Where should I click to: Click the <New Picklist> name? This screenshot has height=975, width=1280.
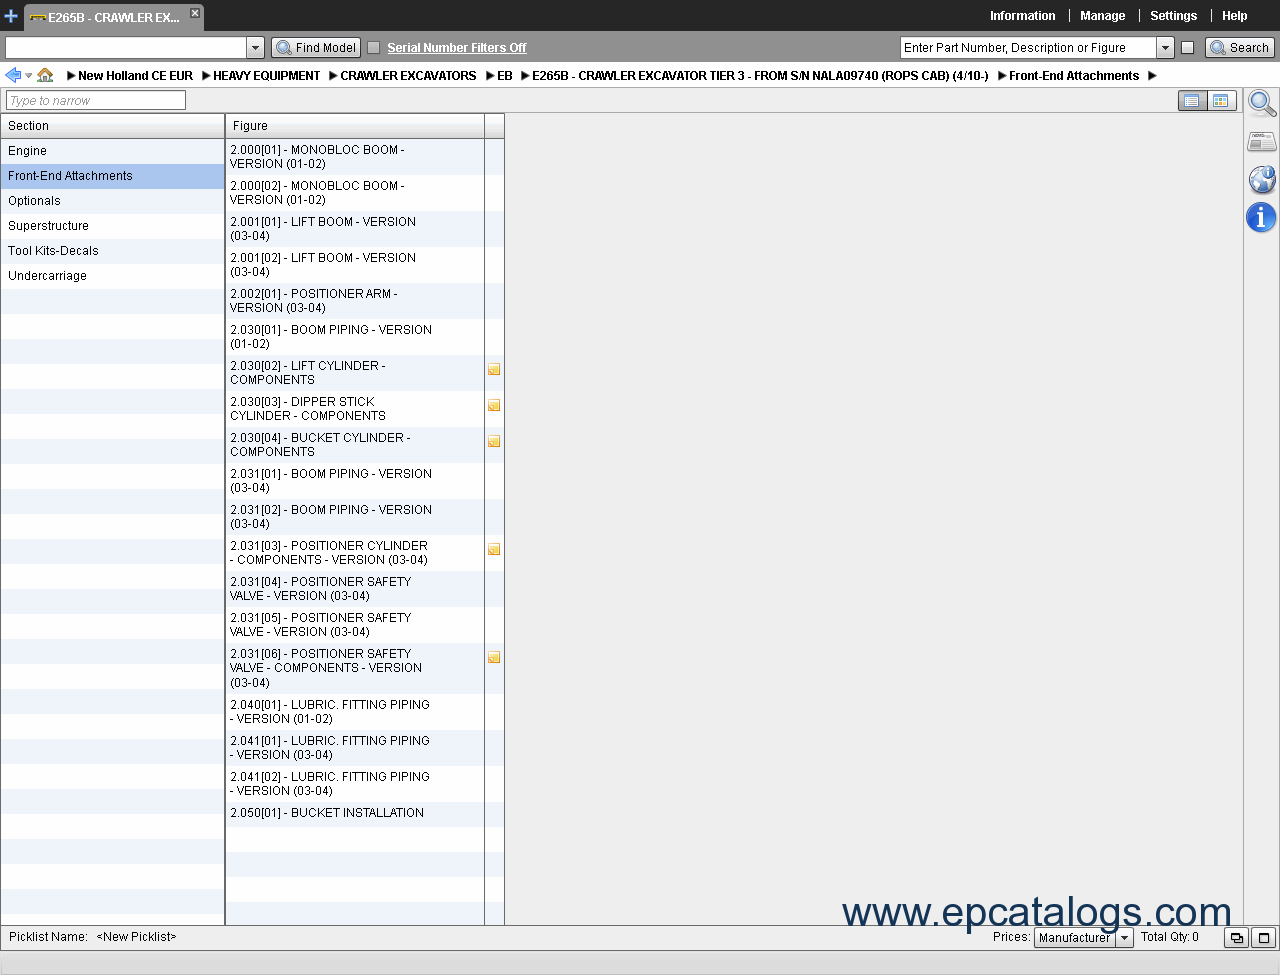(x=136, y=937)
